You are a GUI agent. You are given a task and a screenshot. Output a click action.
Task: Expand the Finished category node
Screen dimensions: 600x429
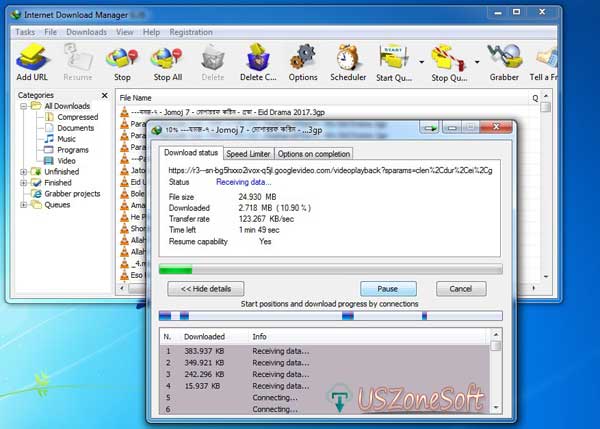point(24,183)
